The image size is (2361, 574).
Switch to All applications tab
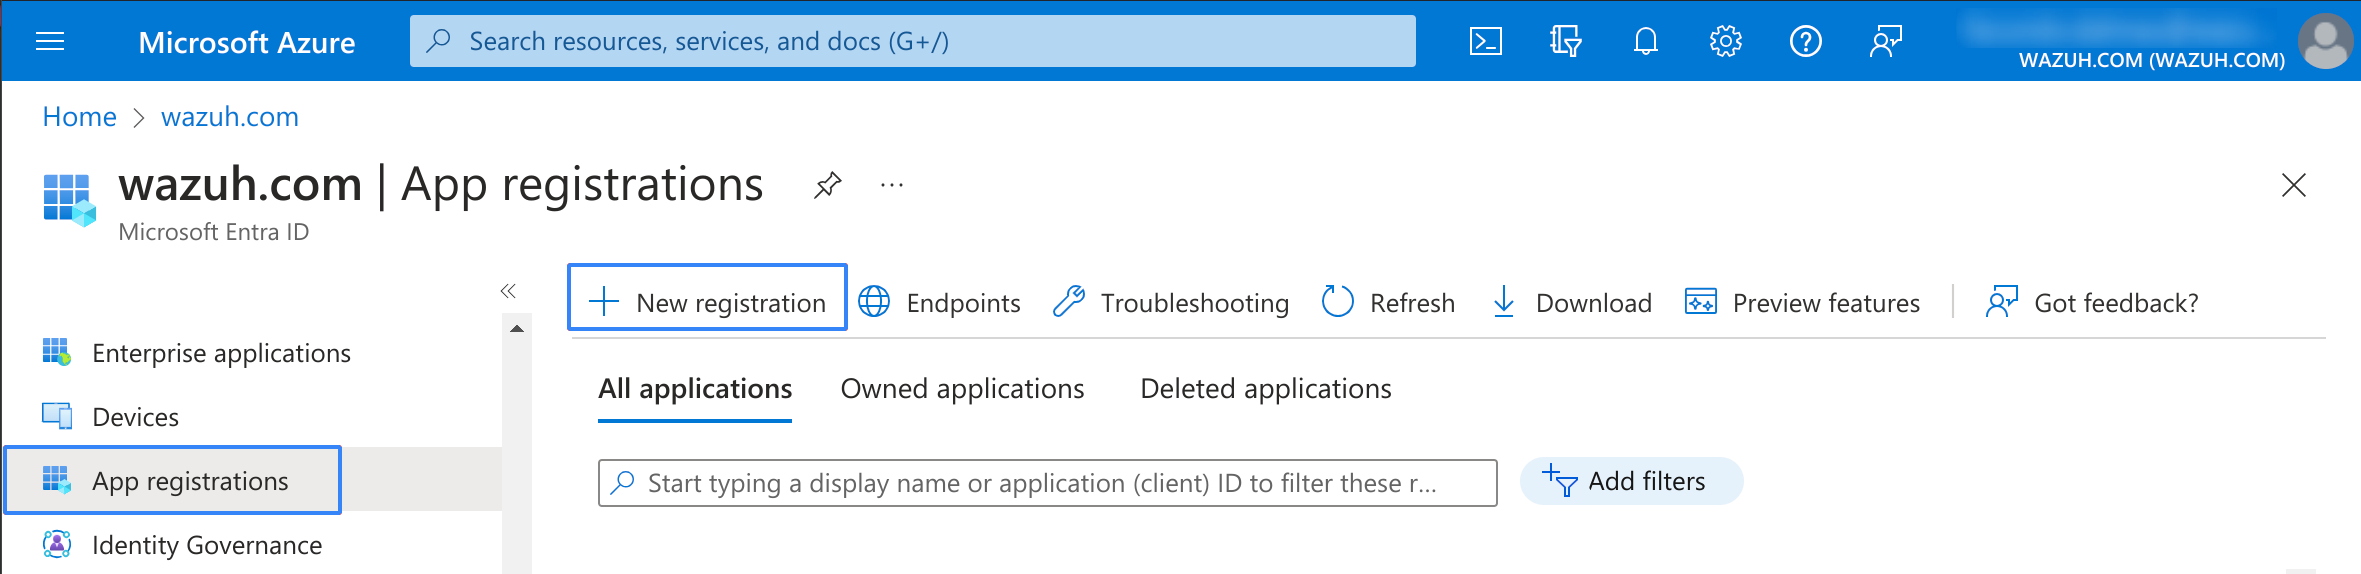695,389
